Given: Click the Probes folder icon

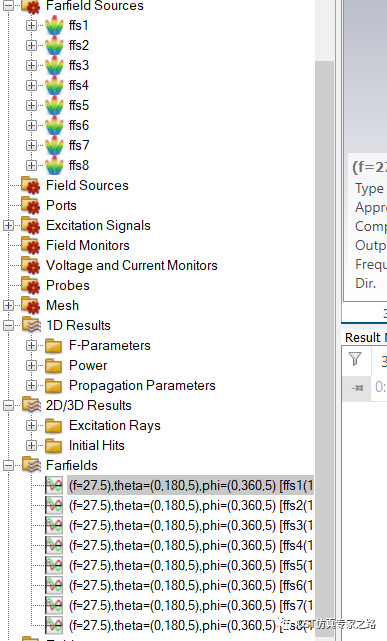Looking at the screenshot, I should (31, 286).
